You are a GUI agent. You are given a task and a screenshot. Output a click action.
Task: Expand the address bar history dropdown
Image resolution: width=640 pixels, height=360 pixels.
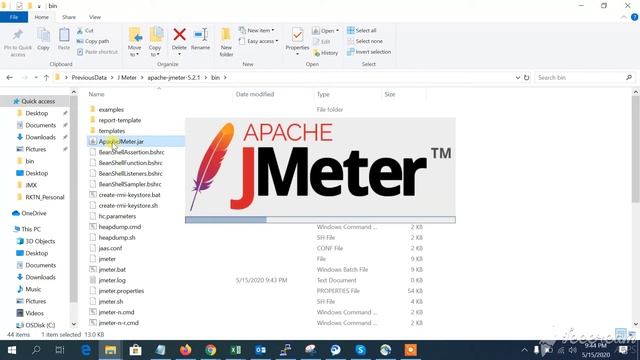(518, 78)
